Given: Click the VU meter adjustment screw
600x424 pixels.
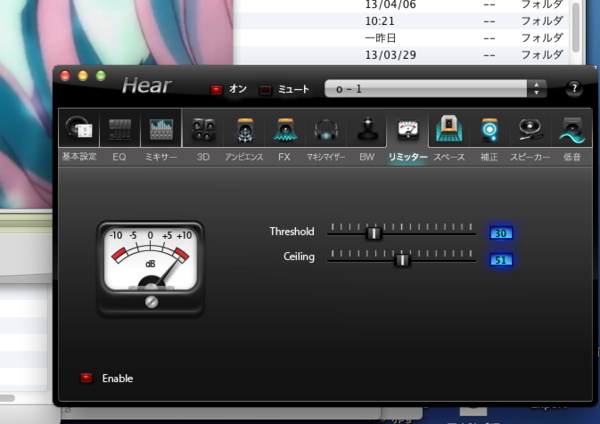Looking at the screenshot, I should tap(152, 302).
